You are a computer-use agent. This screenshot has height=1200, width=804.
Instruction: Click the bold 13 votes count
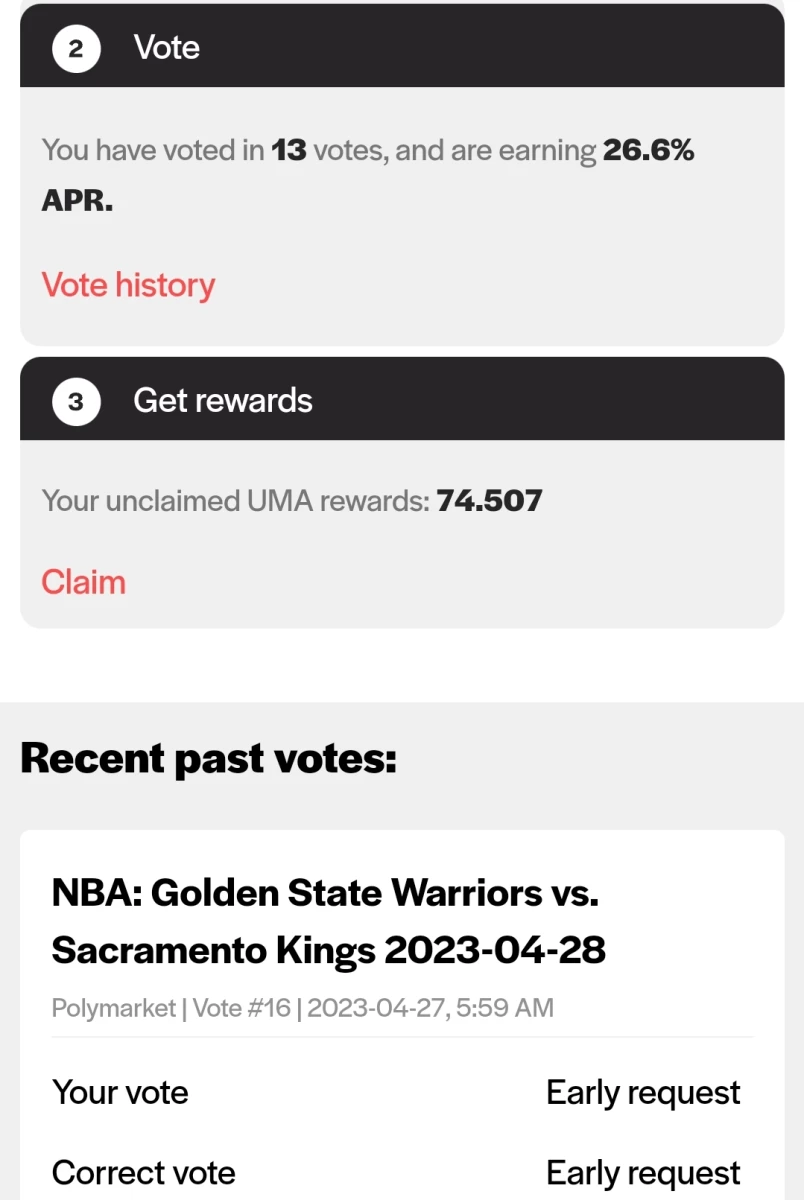(x=289, y=151)
